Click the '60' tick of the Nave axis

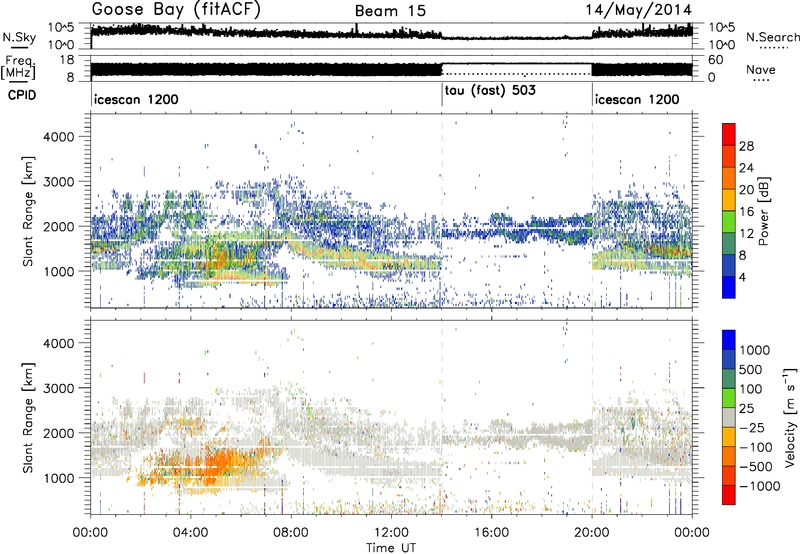tap(716, 60)
